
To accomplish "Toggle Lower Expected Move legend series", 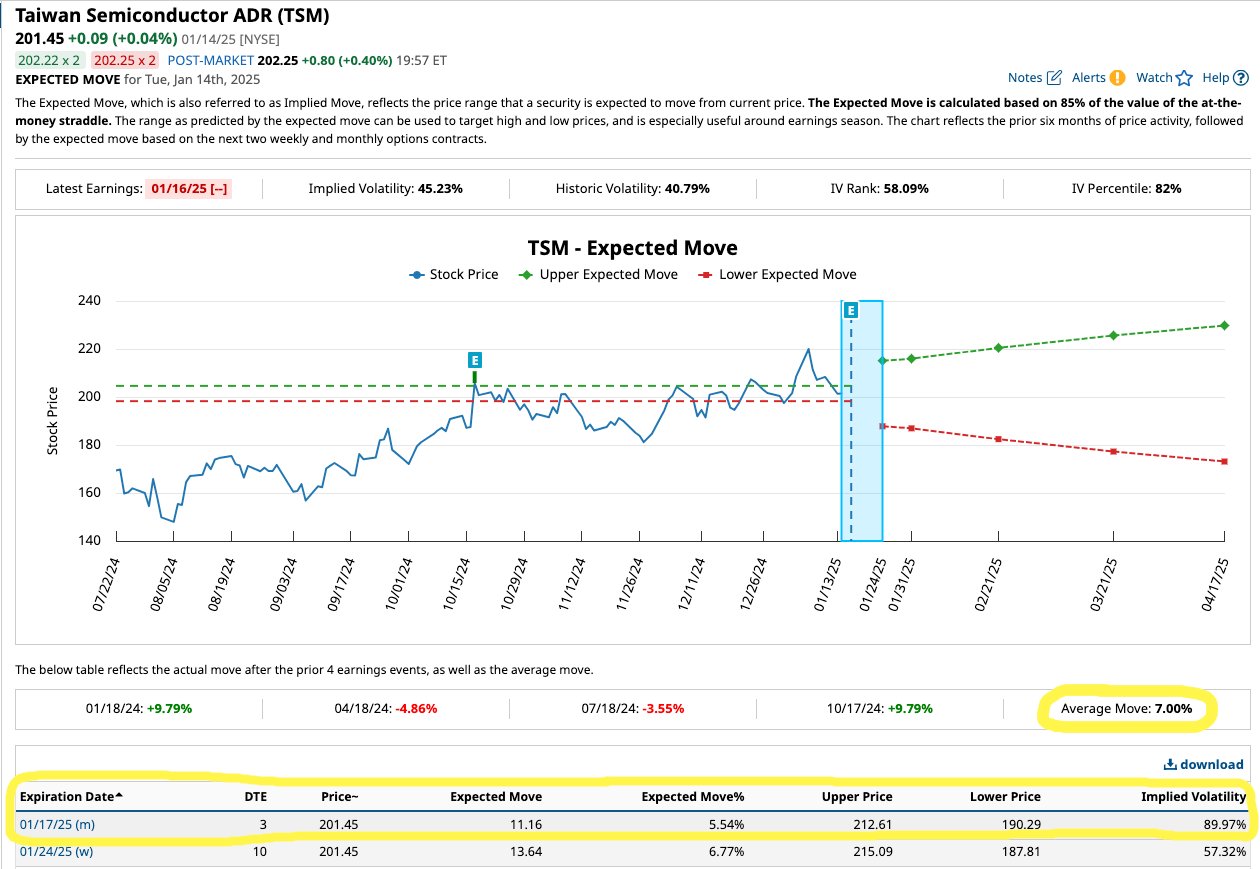I will [777, 274].
